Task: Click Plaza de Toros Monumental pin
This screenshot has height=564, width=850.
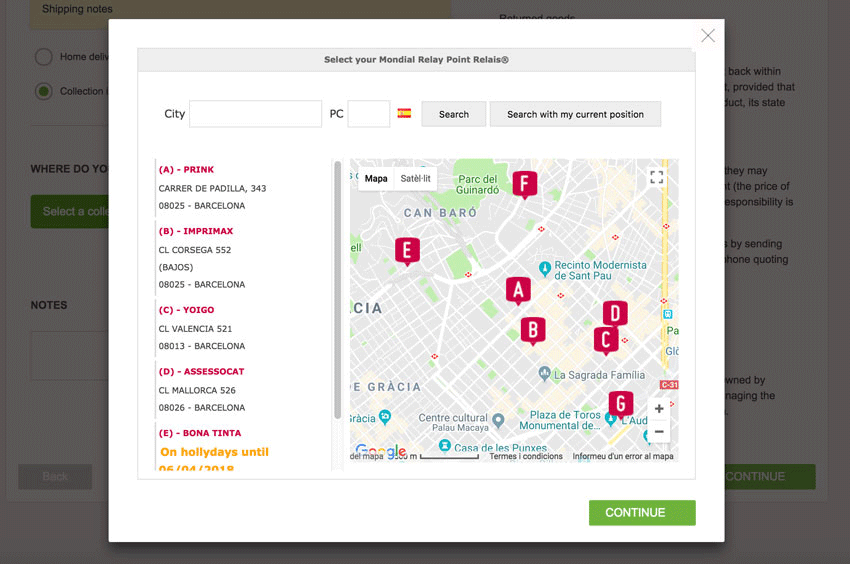Action: 610,420
